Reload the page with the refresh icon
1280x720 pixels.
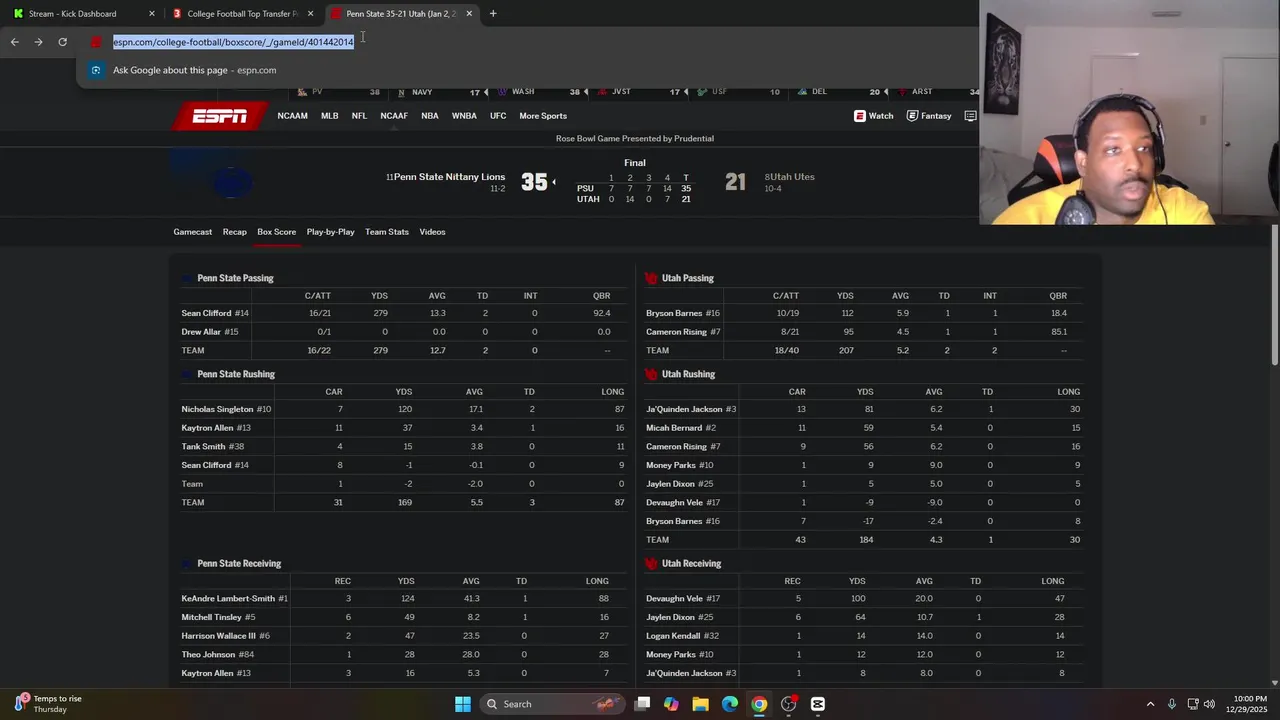(62, 42)
